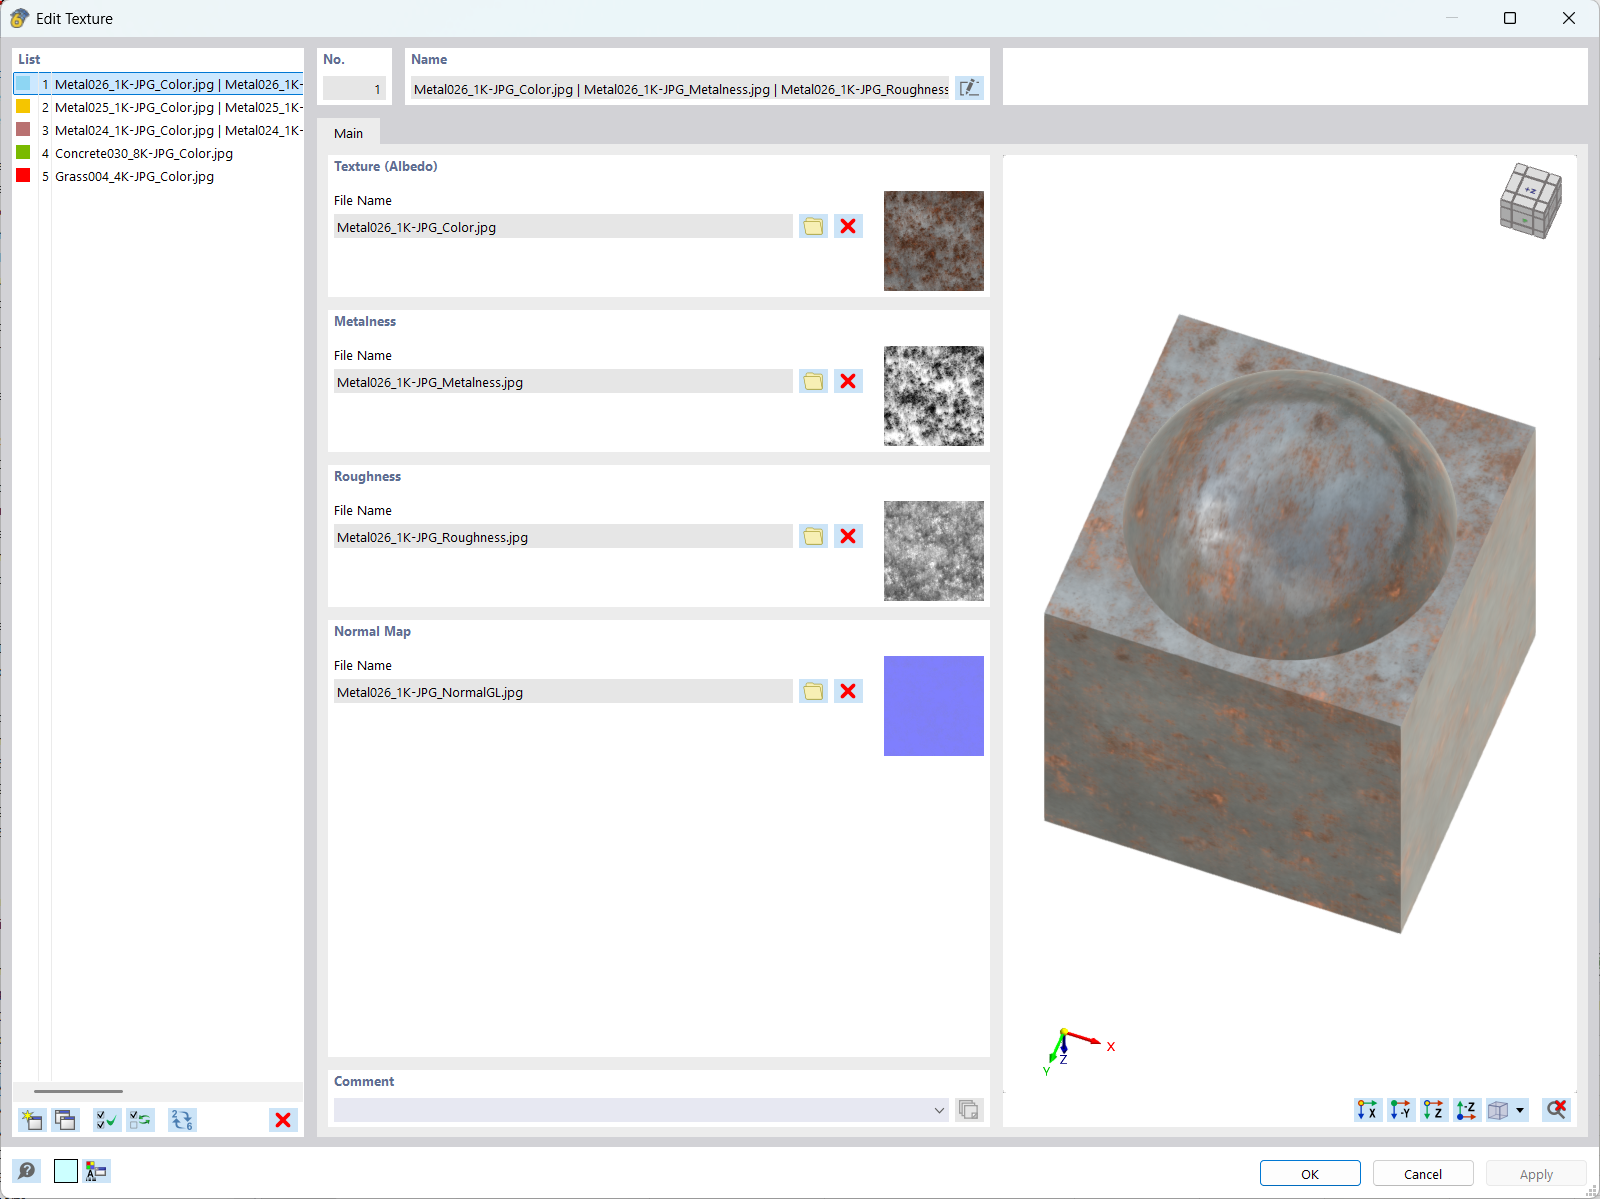This screenshot has width=1600, height=1199.
Task: Delete all textures with the red X
Action: point(283,1120)
